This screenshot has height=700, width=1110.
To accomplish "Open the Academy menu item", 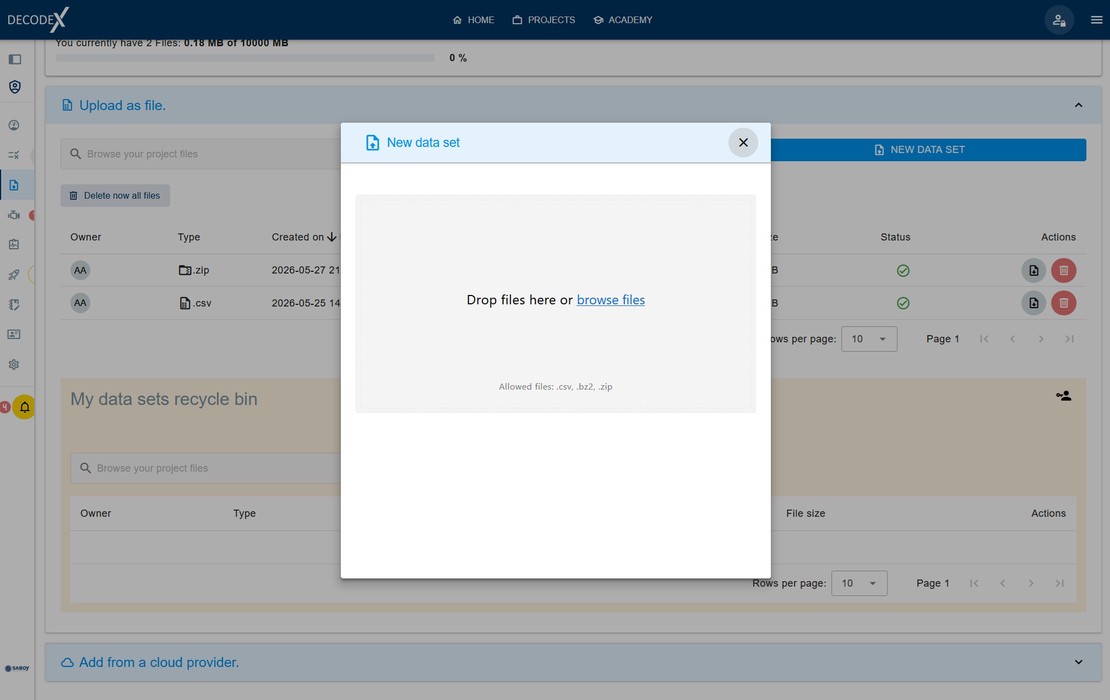I will tap(623, 20).
